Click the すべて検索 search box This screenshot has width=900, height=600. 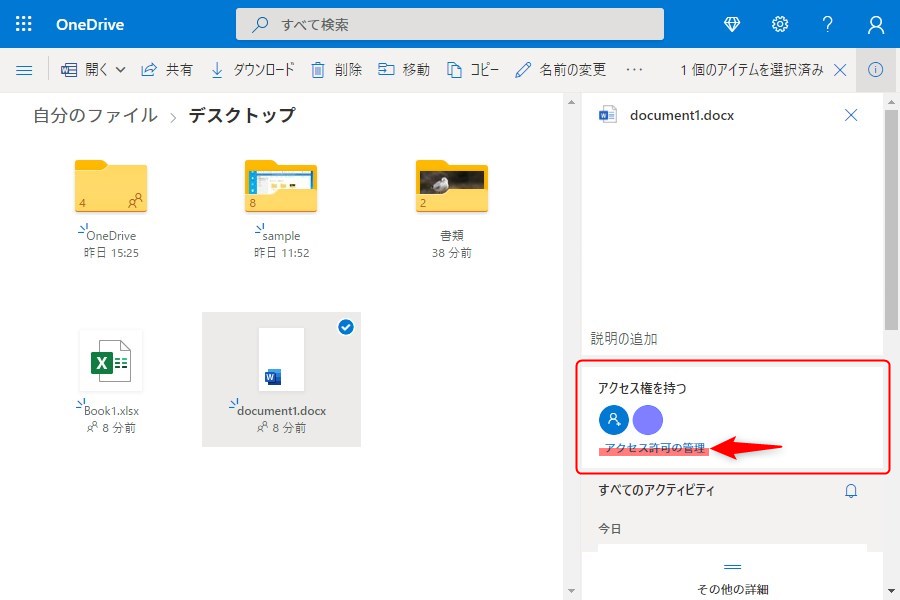click(x=450, y=24)
